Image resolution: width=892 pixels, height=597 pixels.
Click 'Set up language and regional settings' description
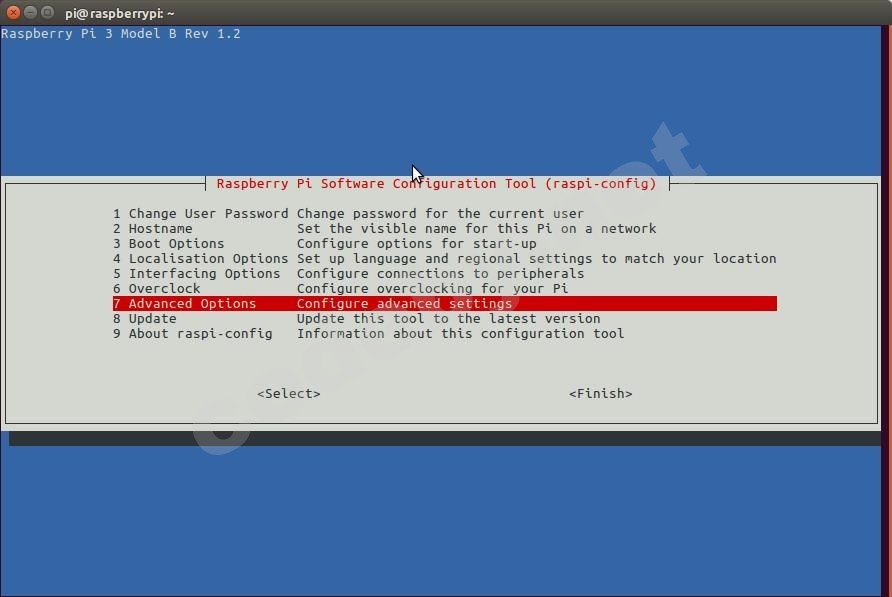(x=536, y=258)
